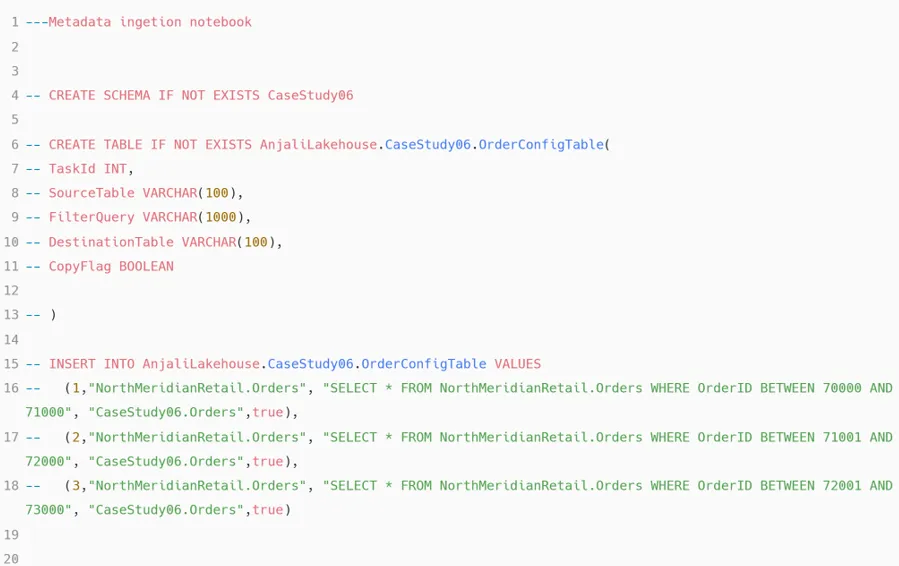Screen dimensions: 899x566
Task: Click 'TaskId INT,' on line 7
Action: click(91, 169)
